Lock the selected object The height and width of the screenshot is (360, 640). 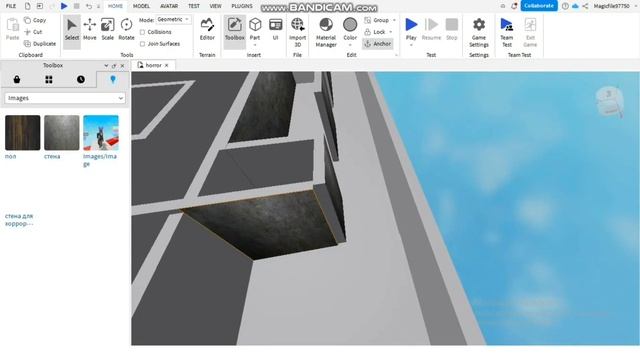pyautogui.click(x=375, y=32)
